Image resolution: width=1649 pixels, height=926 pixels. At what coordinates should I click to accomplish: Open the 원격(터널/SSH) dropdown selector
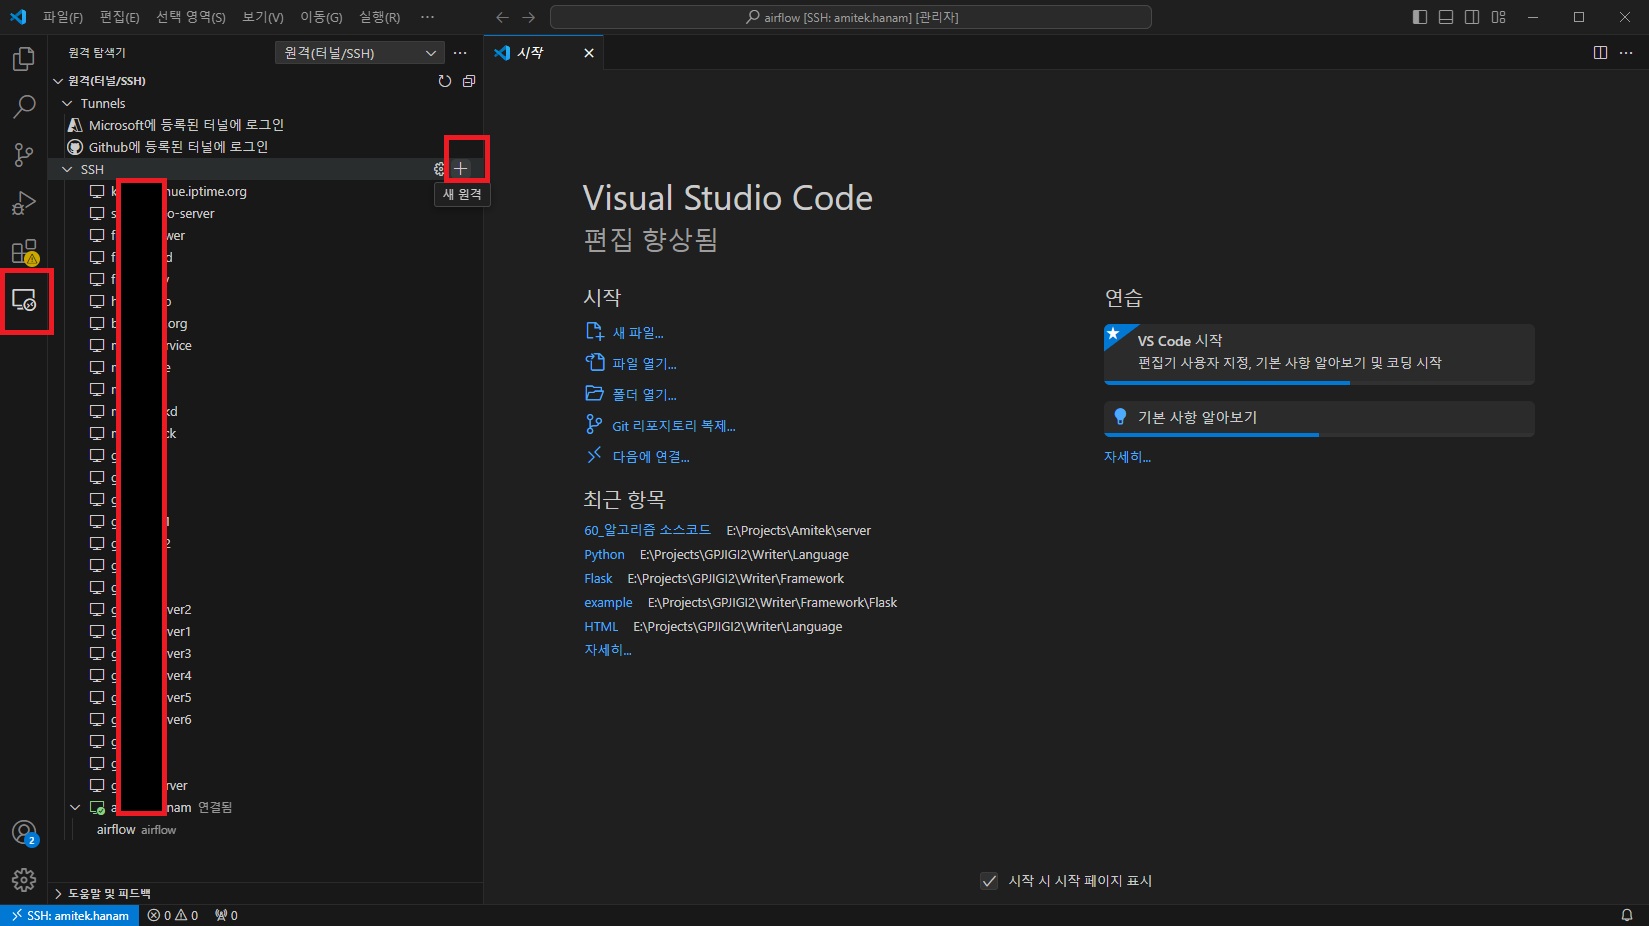point(360,53)
